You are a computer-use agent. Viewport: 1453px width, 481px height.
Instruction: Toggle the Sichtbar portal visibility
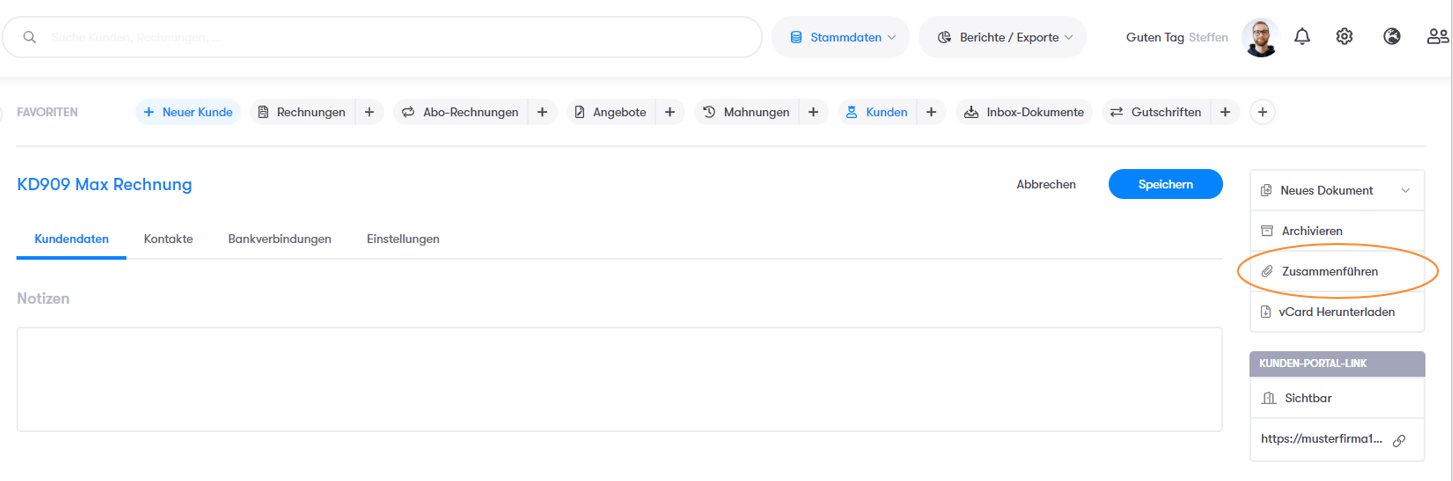[1337, 398]
